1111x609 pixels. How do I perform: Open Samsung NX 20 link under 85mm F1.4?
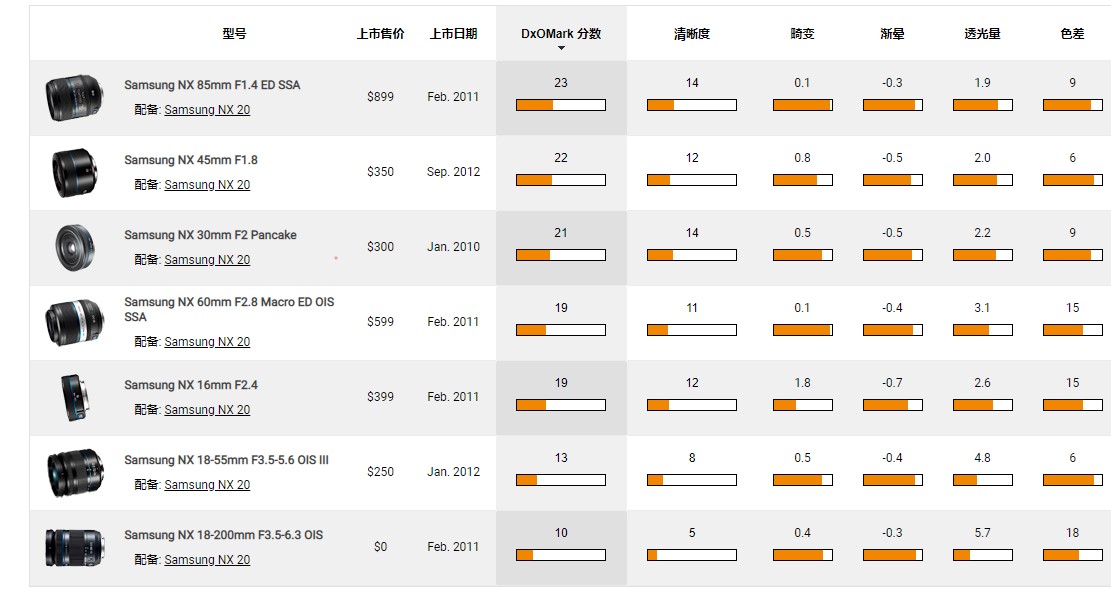[x=207, y=110]
